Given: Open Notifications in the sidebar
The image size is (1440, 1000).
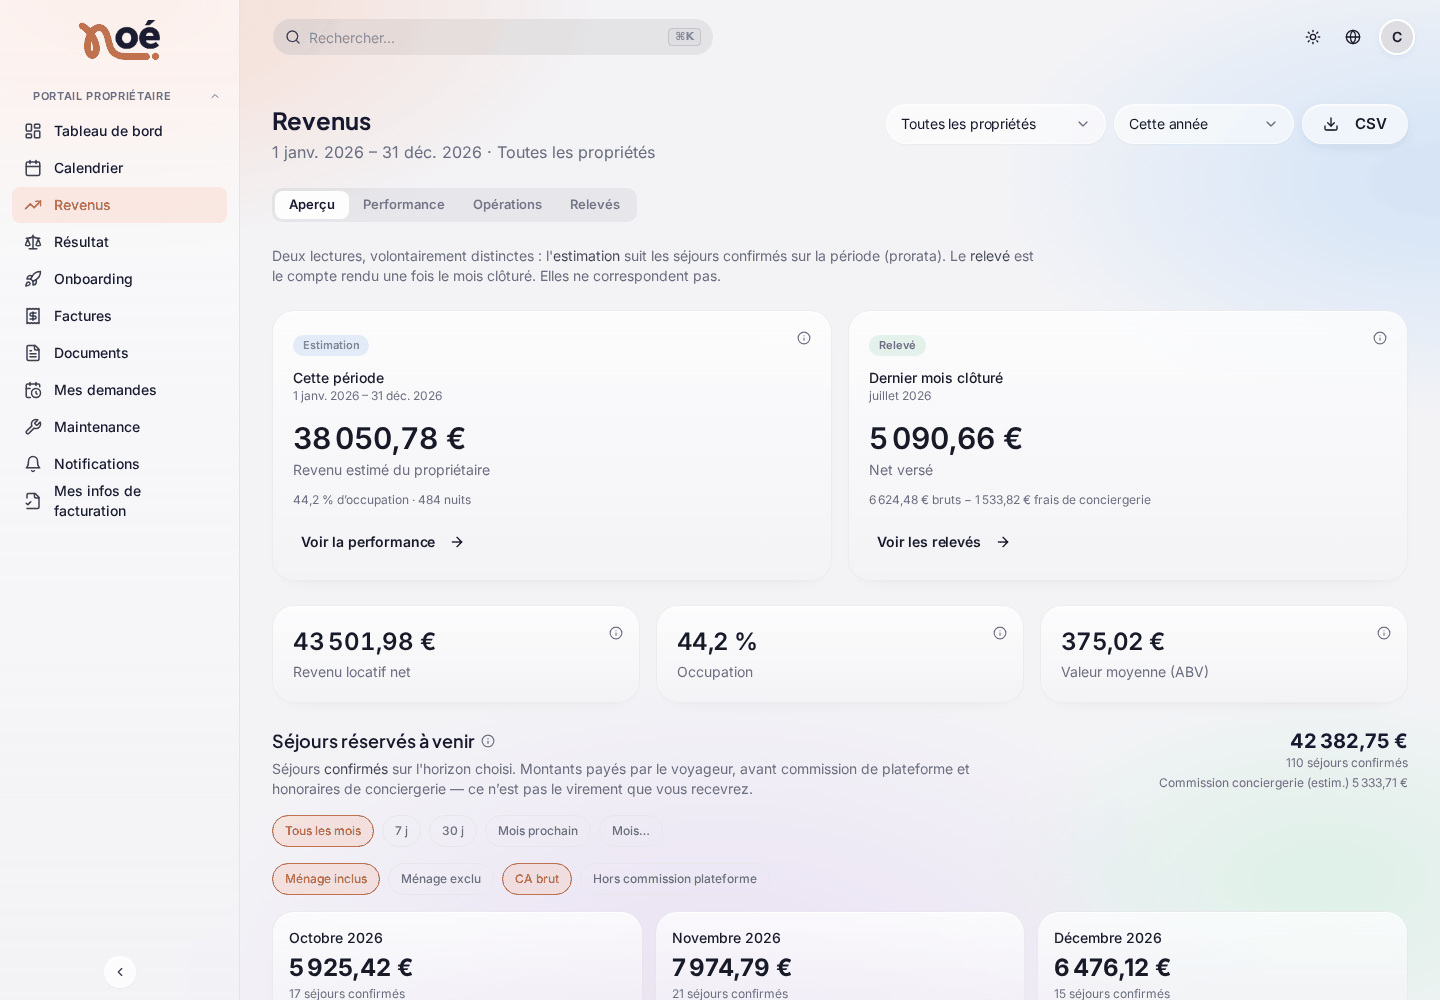Looking at the screenshot, I should [119, 464].
